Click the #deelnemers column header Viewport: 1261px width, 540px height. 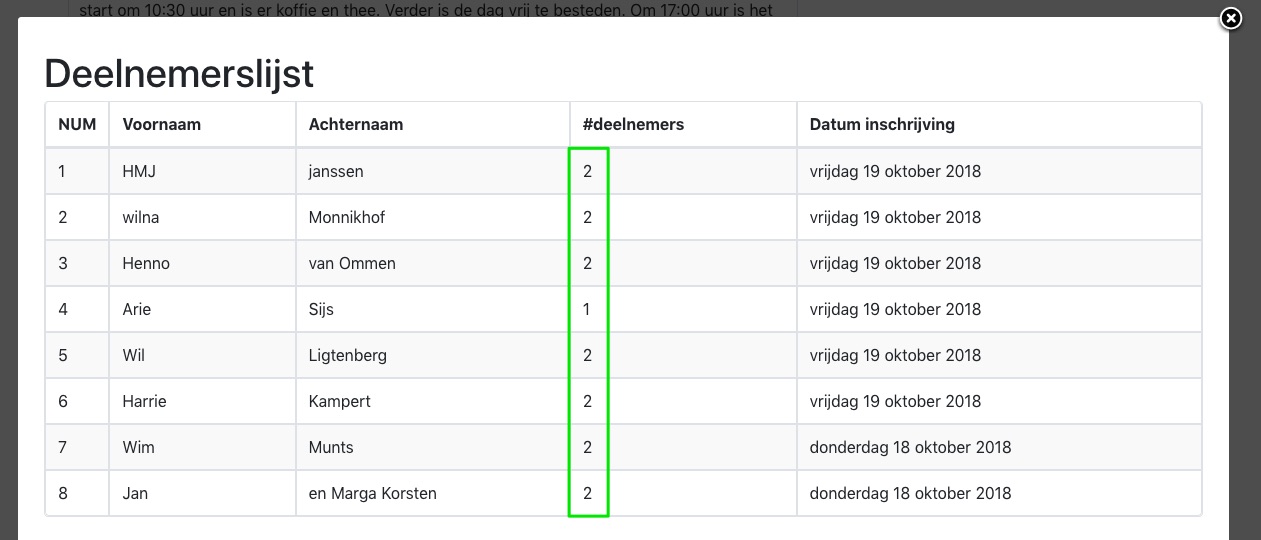coord(683,125)
